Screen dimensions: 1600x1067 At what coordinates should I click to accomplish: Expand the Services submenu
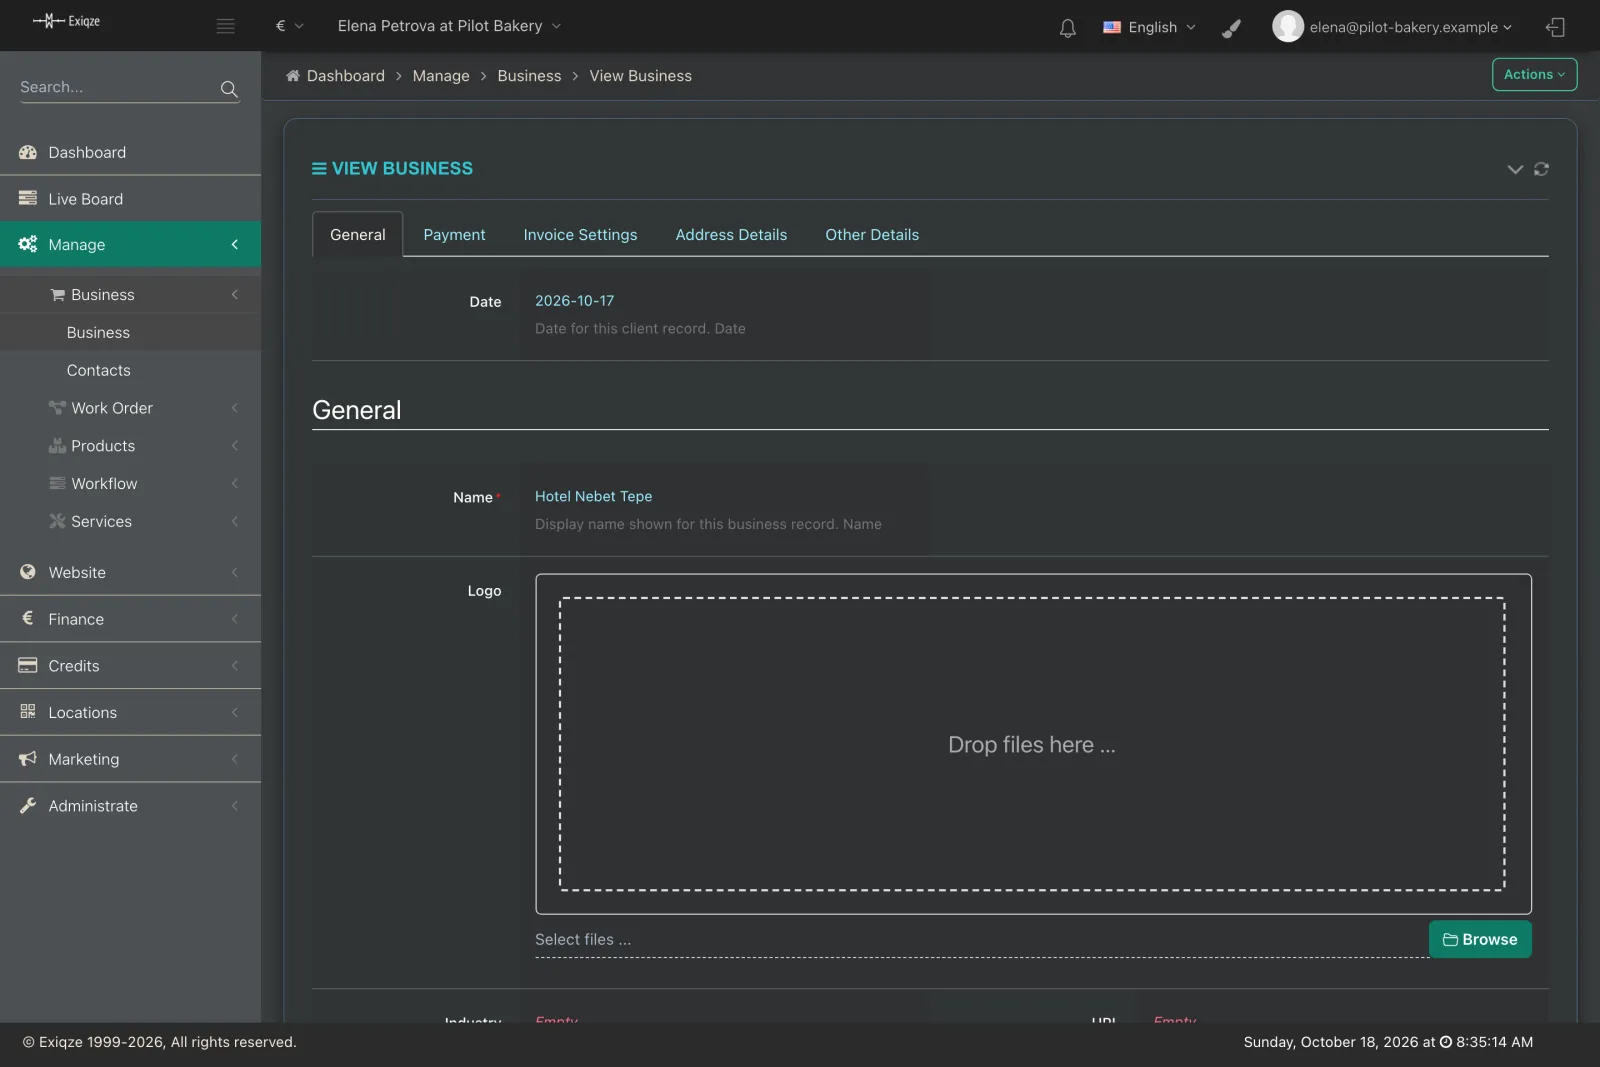click(x=130, y=521)
